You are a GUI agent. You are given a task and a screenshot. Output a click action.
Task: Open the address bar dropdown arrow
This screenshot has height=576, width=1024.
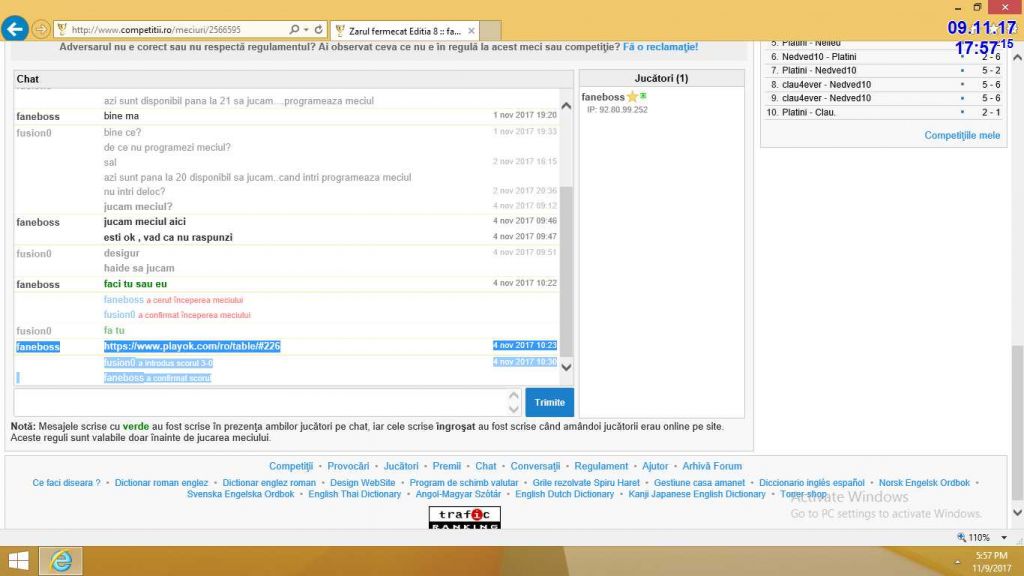[x=305, y=30]
